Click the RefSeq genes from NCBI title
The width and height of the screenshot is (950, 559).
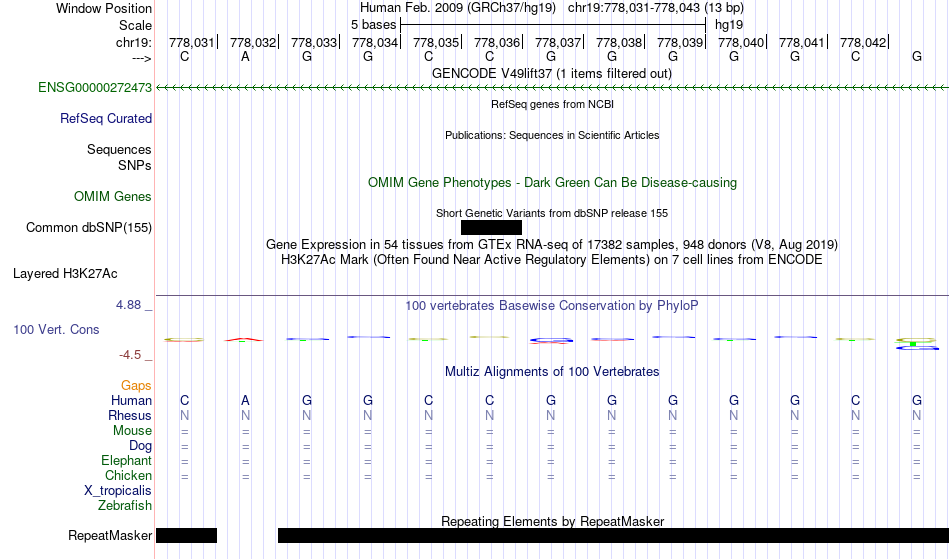553,104
